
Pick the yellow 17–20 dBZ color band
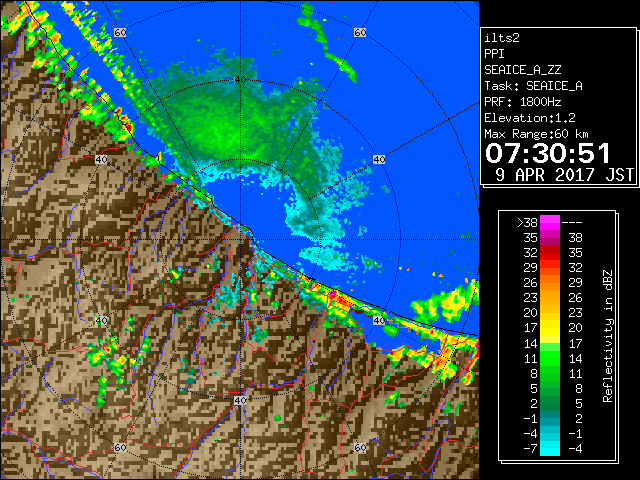click(x=550, y=328)
